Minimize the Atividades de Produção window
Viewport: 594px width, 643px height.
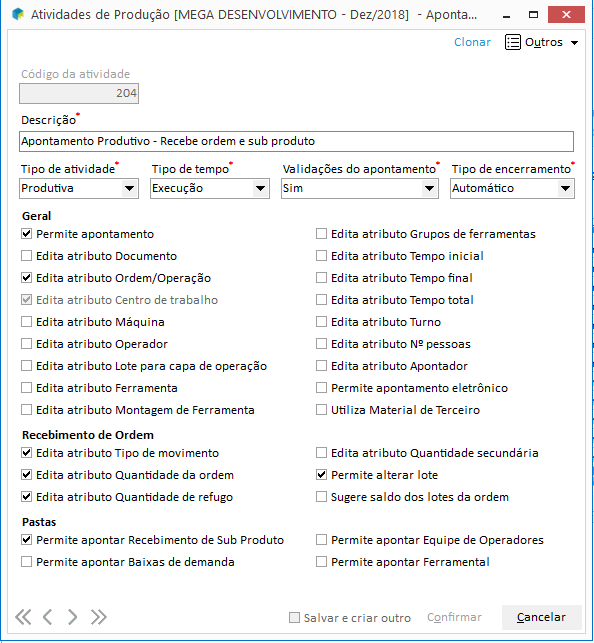[506, 16]
